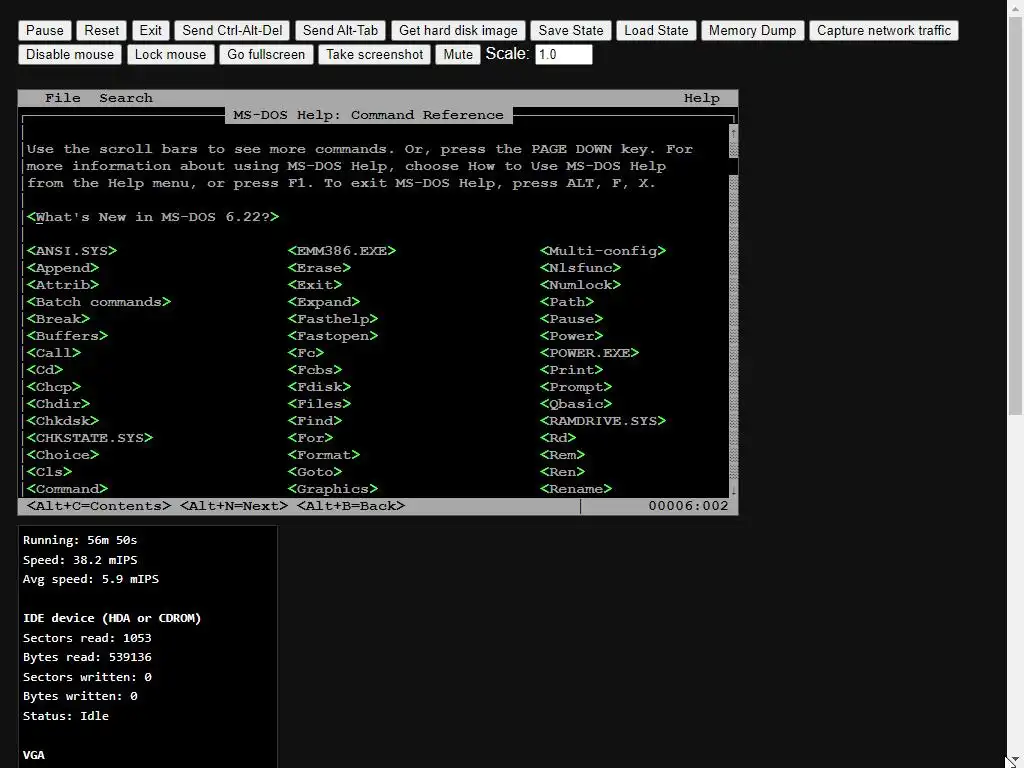The height and width of the screenshot is (768, 1024).
Task: Click Get hard disk image button
Action: 458,31
